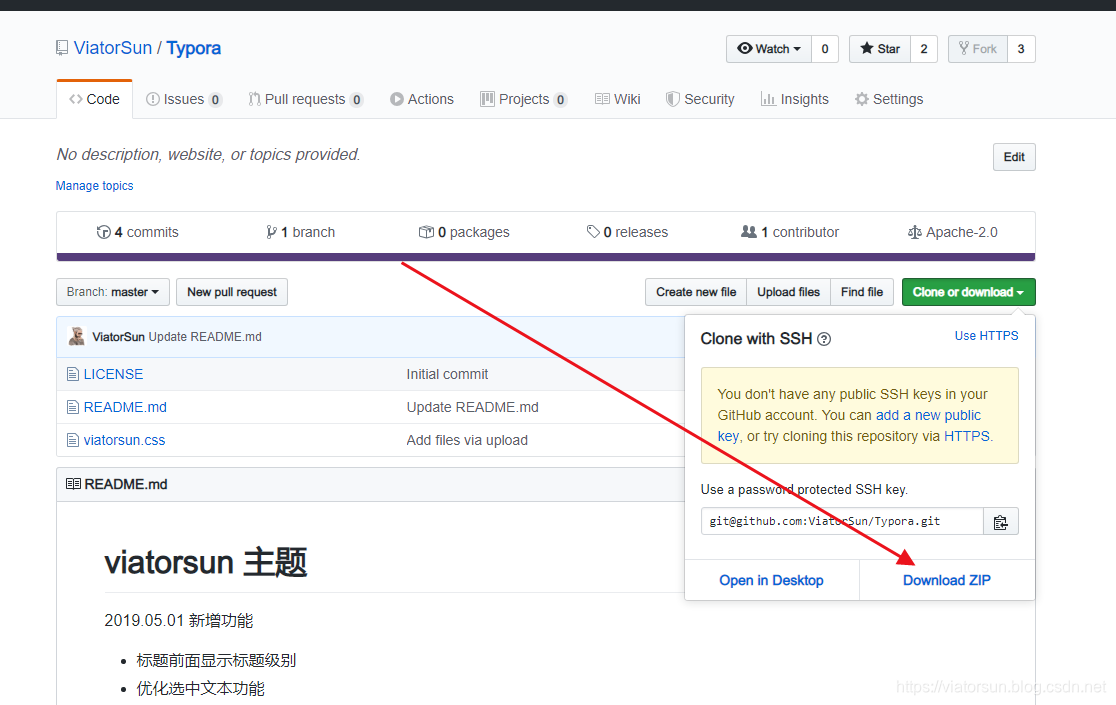View the 4 commits history
1116x705 pixels.
137,232
